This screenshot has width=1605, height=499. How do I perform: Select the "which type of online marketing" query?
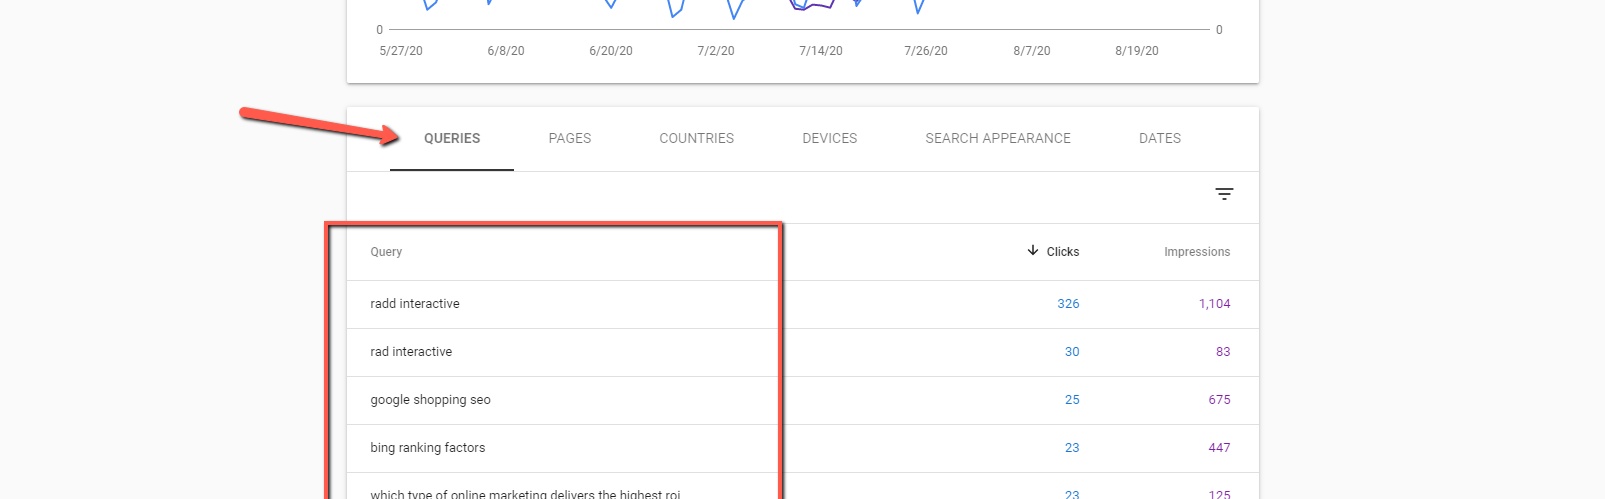click(x=524, y=493)
